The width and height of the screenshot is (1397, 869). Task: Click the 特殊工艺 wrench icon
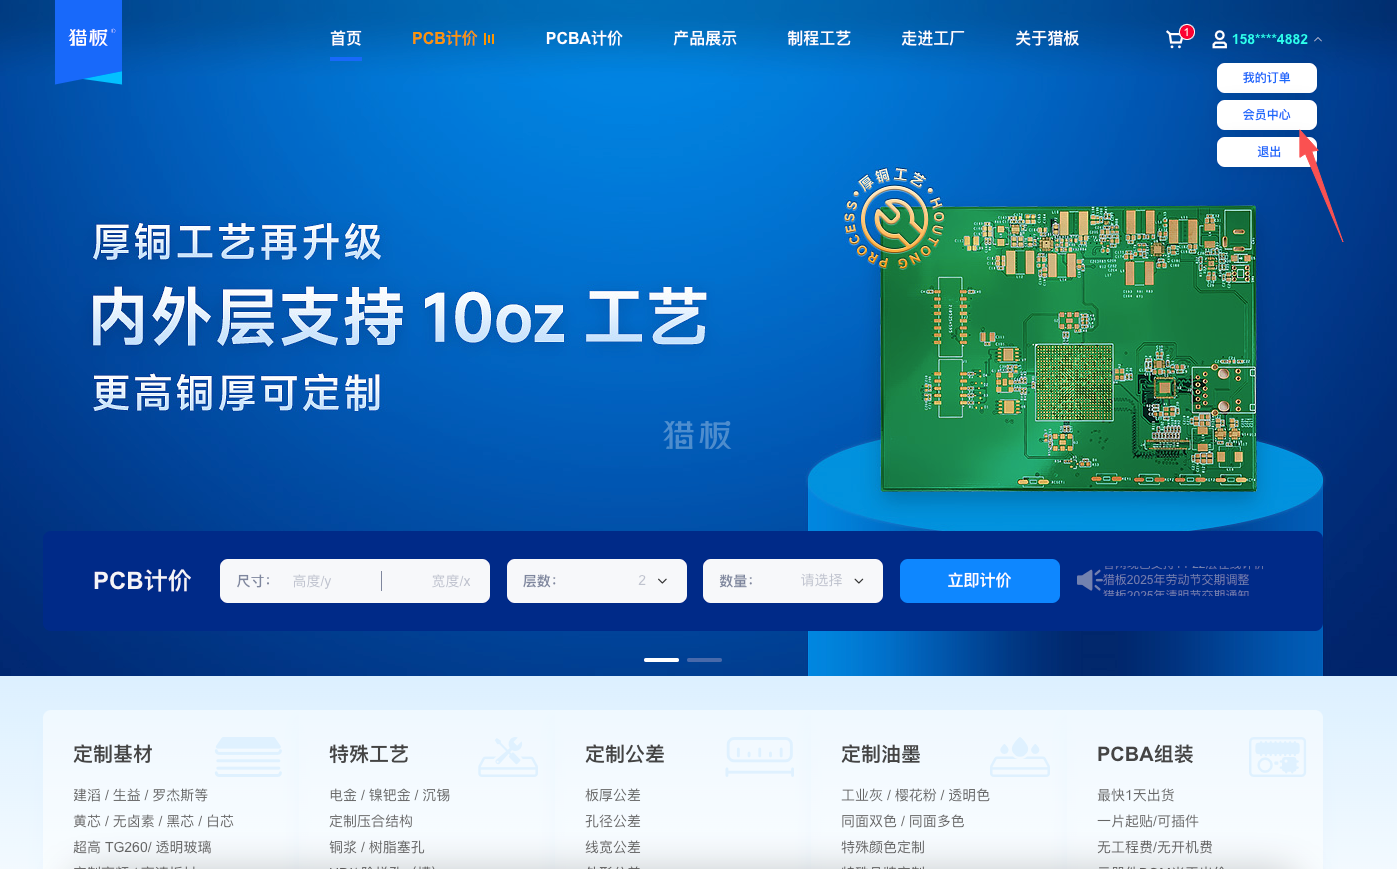pyautogui.click(x=508, y=757)
